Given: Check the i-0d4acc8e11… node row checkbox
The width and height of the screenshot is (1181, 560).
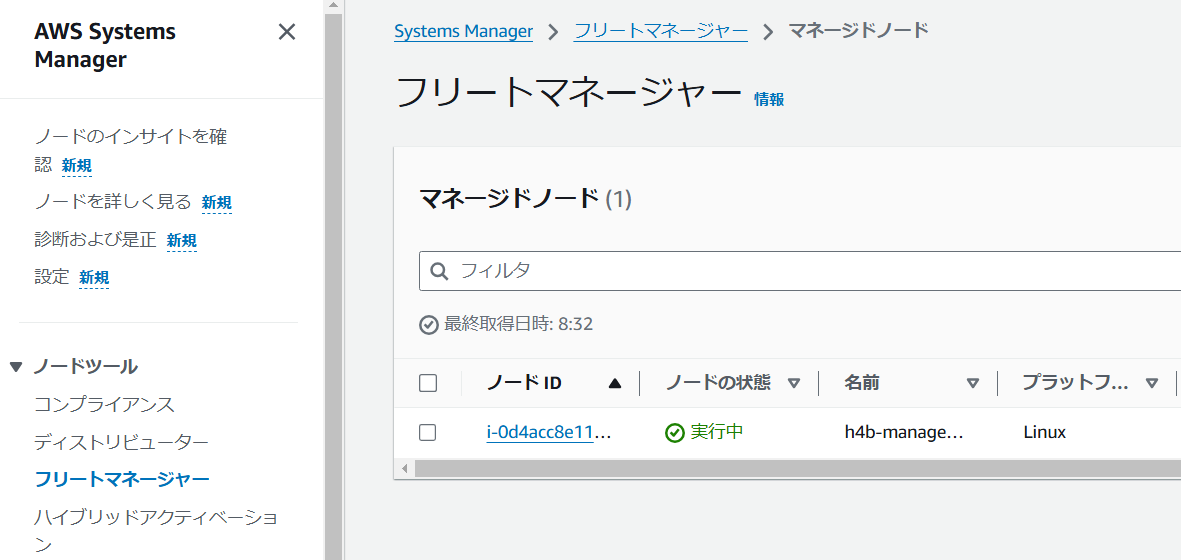Looking at the screenshot, I should coord(428,433).
